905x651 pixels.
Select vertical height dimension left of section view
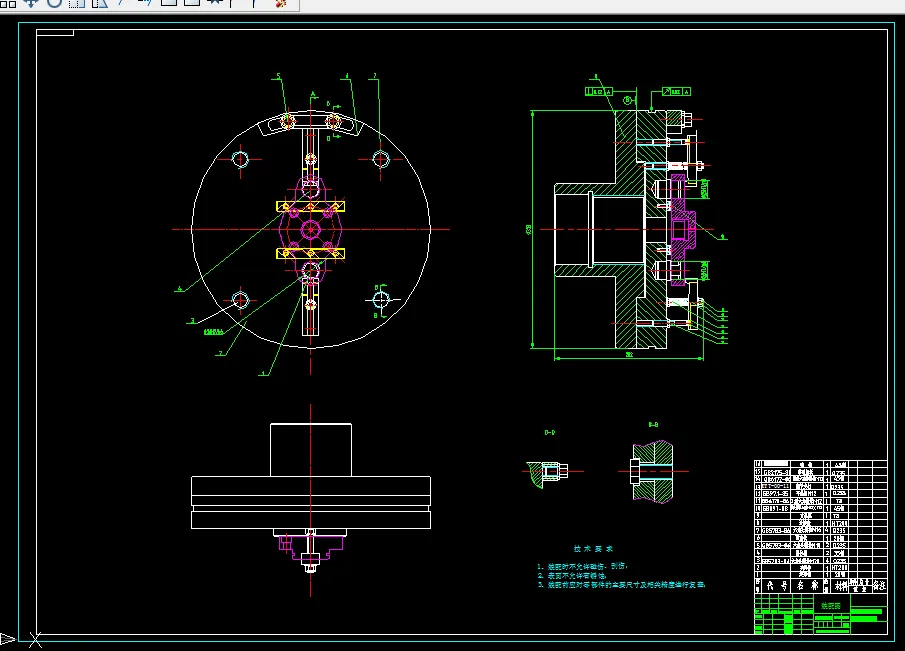pyautogui.click(x=528, y=230)
